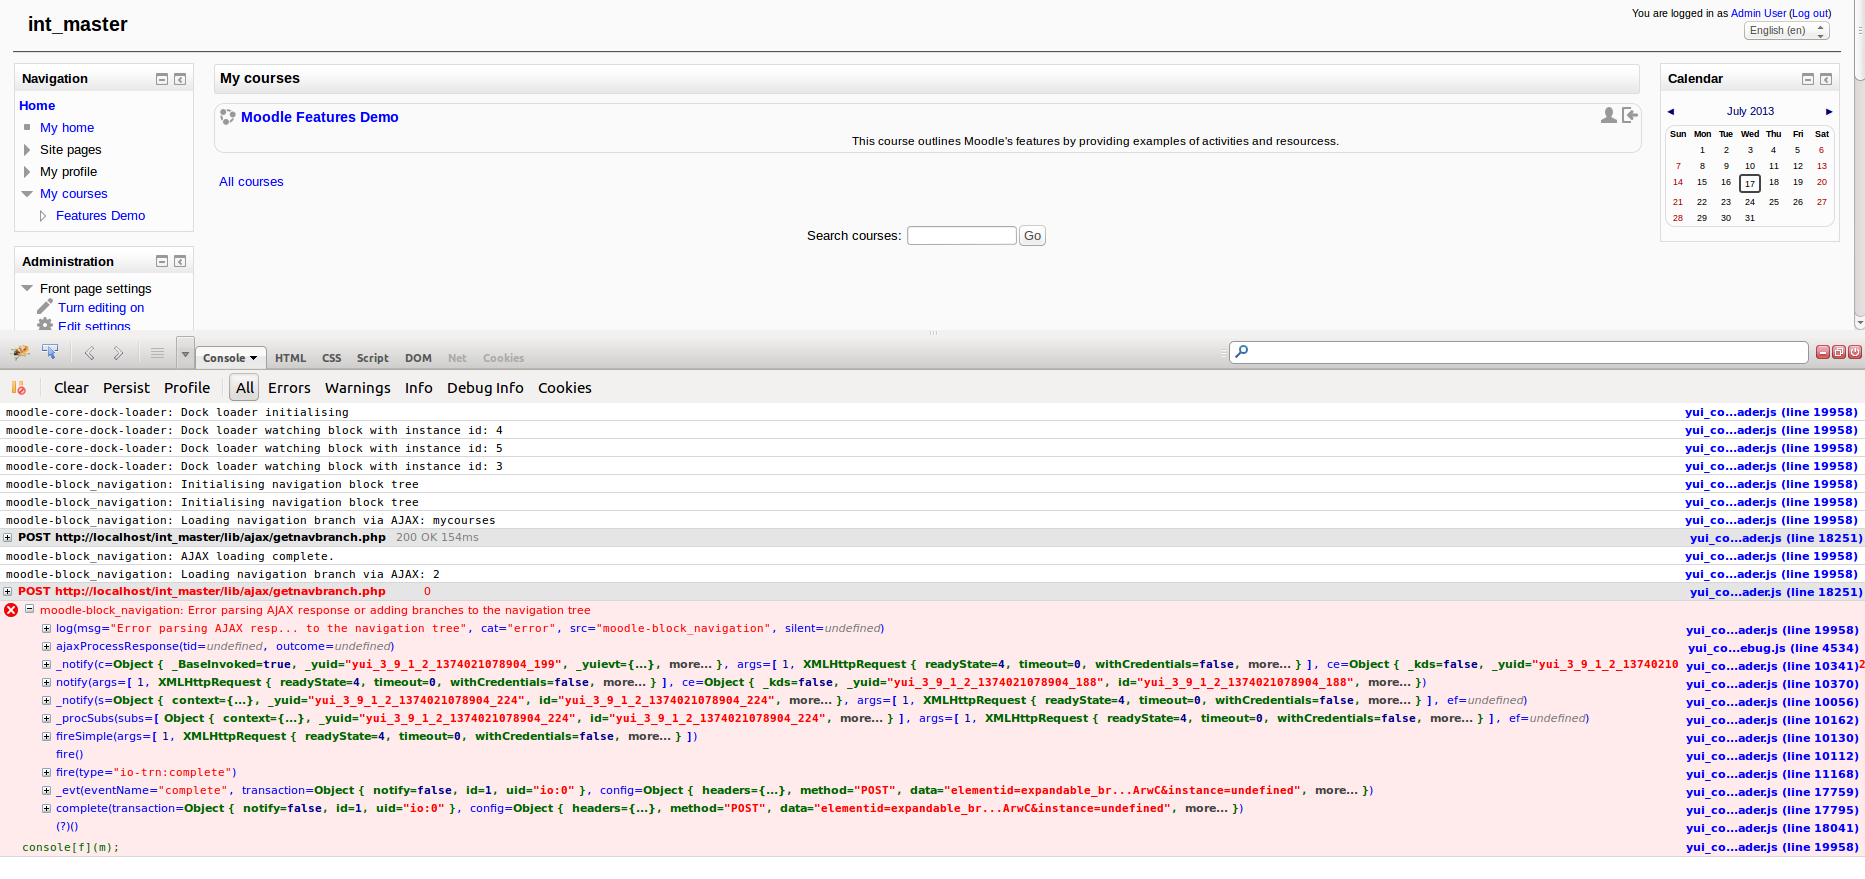Screen dimensions: 1865x879
Task: Open the English (en) language dropdown
Action: [1787, 31]
